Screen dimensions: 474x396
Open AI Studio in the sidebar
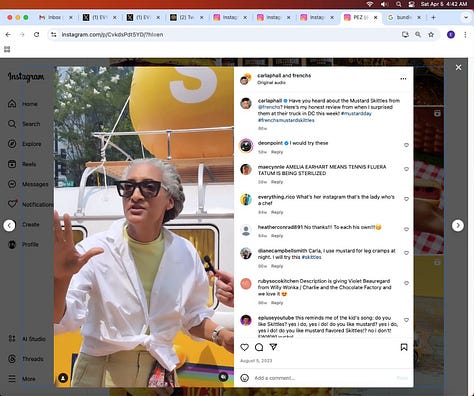coord(26,339)
